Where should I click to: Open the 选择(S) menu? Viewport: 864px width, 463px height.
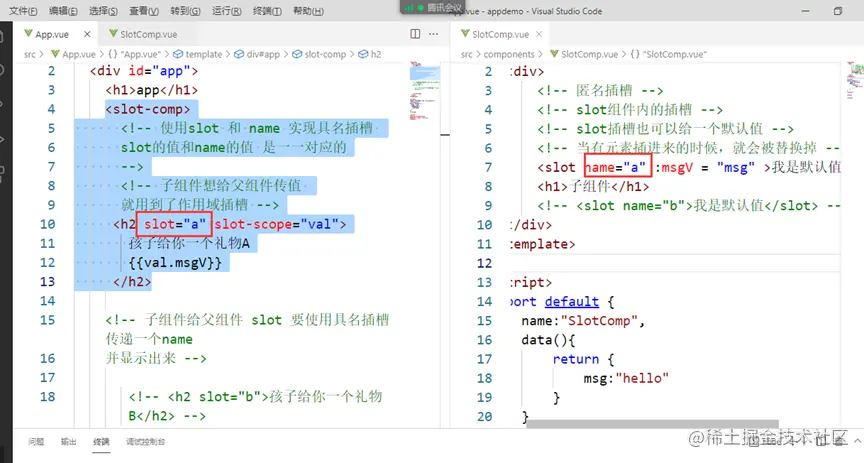(x=103, y=11)
